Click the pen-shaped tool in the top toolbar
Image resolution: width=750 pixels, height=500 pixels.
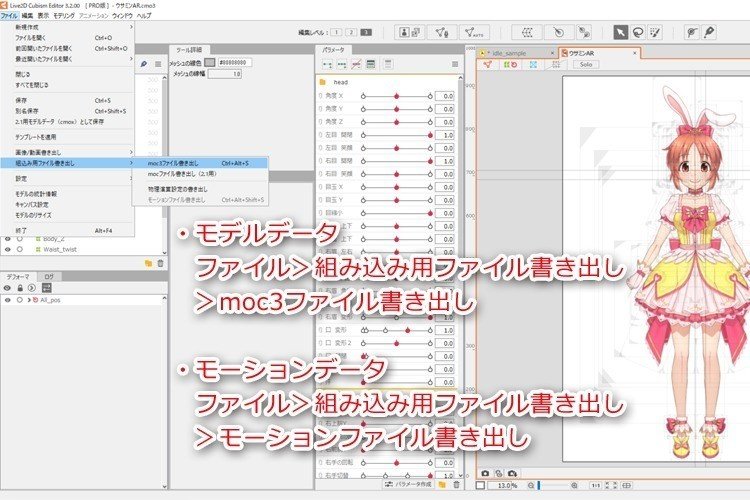point(709,33)
